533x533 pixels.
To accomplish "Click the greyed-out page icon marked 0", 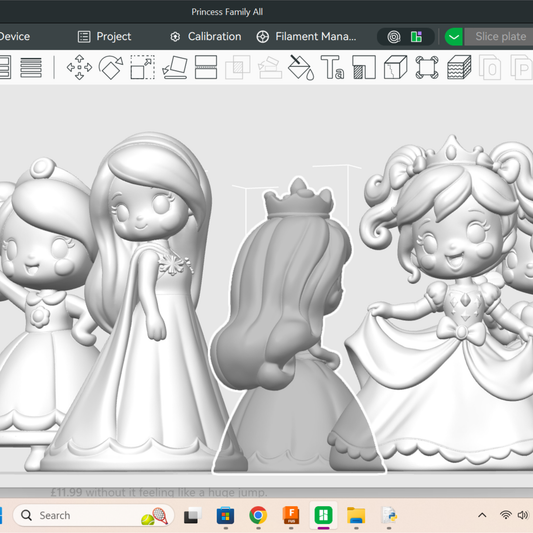I will click(x=490, y=67).
